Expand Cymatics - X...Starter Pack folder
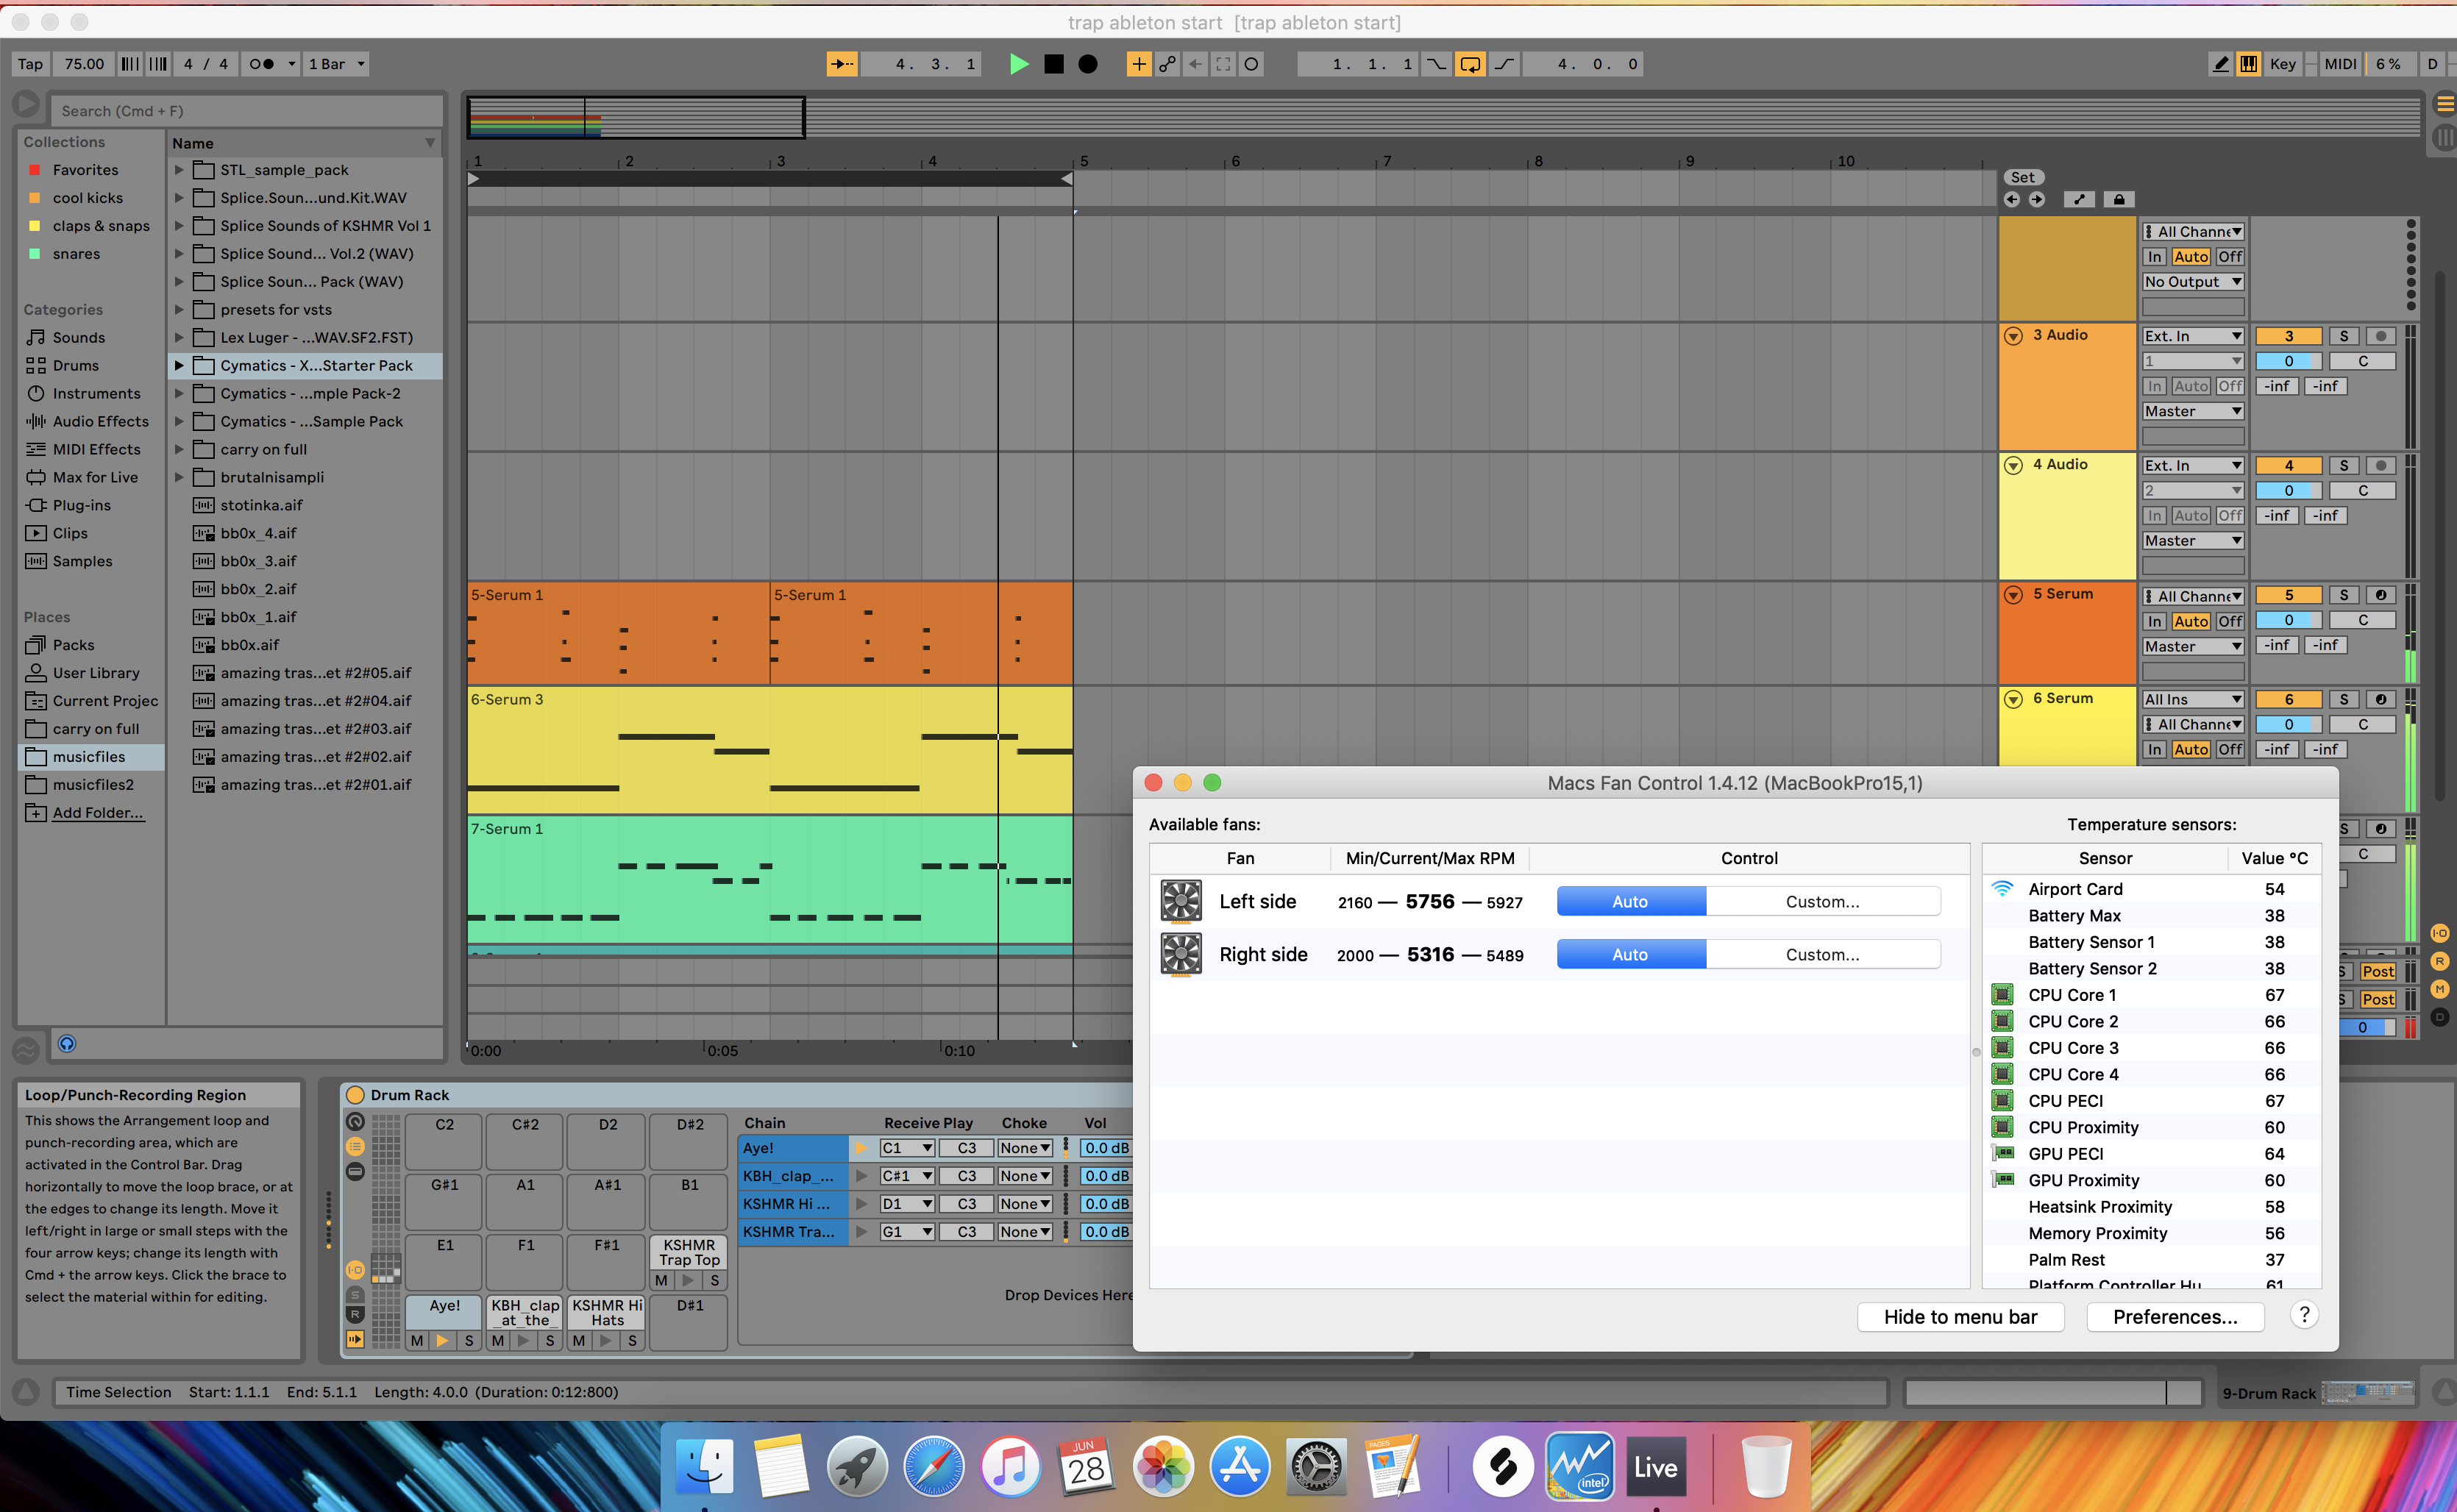The width and height of the screenshot is (2457, 1512). [179, 366]
